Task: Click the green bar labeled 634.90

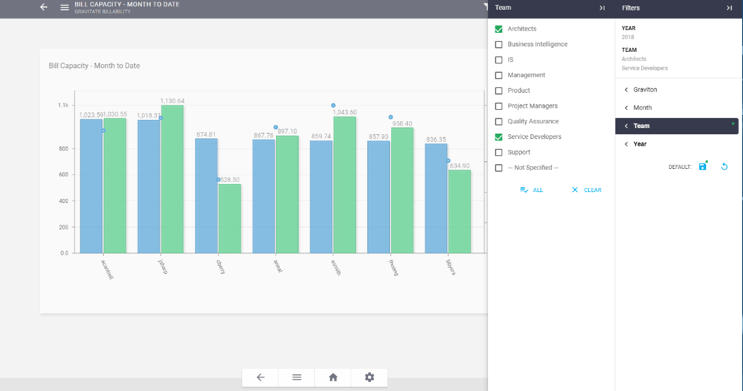Action: click(x=460, y=211)
